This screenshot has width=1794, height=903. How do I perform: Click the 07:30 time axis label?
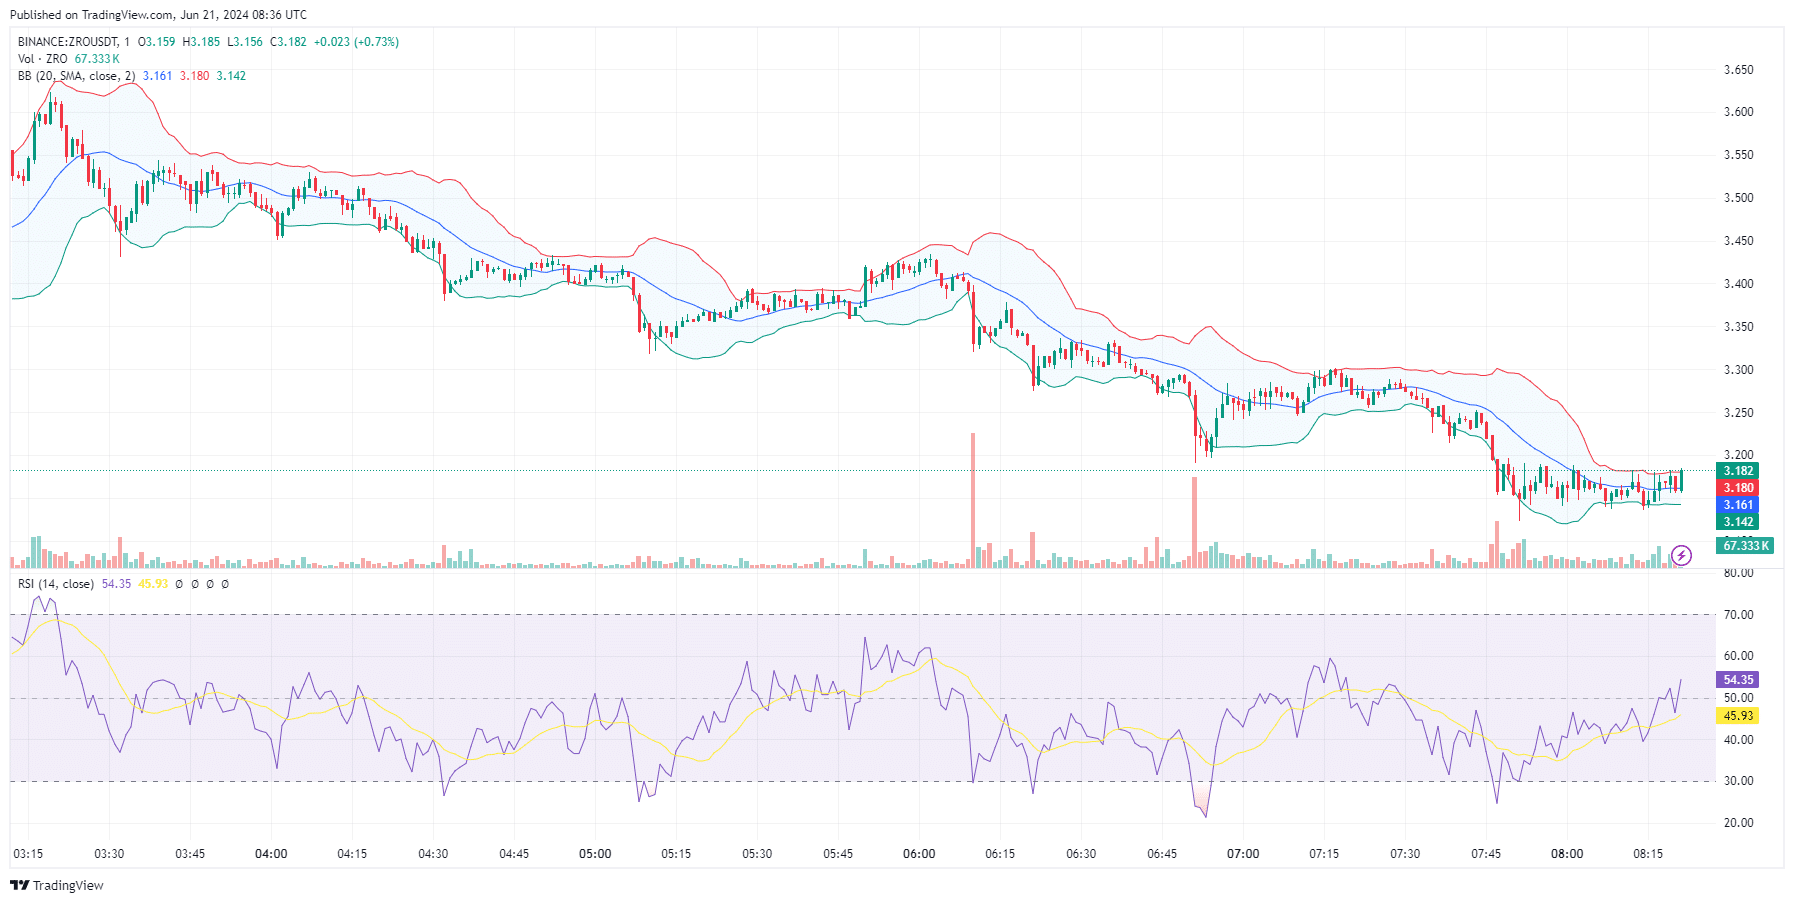tap(1405, 854)
